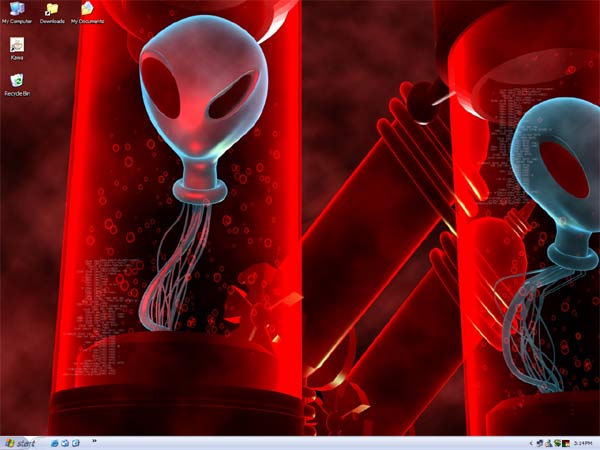The image size is (600, 450).
Task: Click the third Quick Launch icon
Action: (75, 443)
